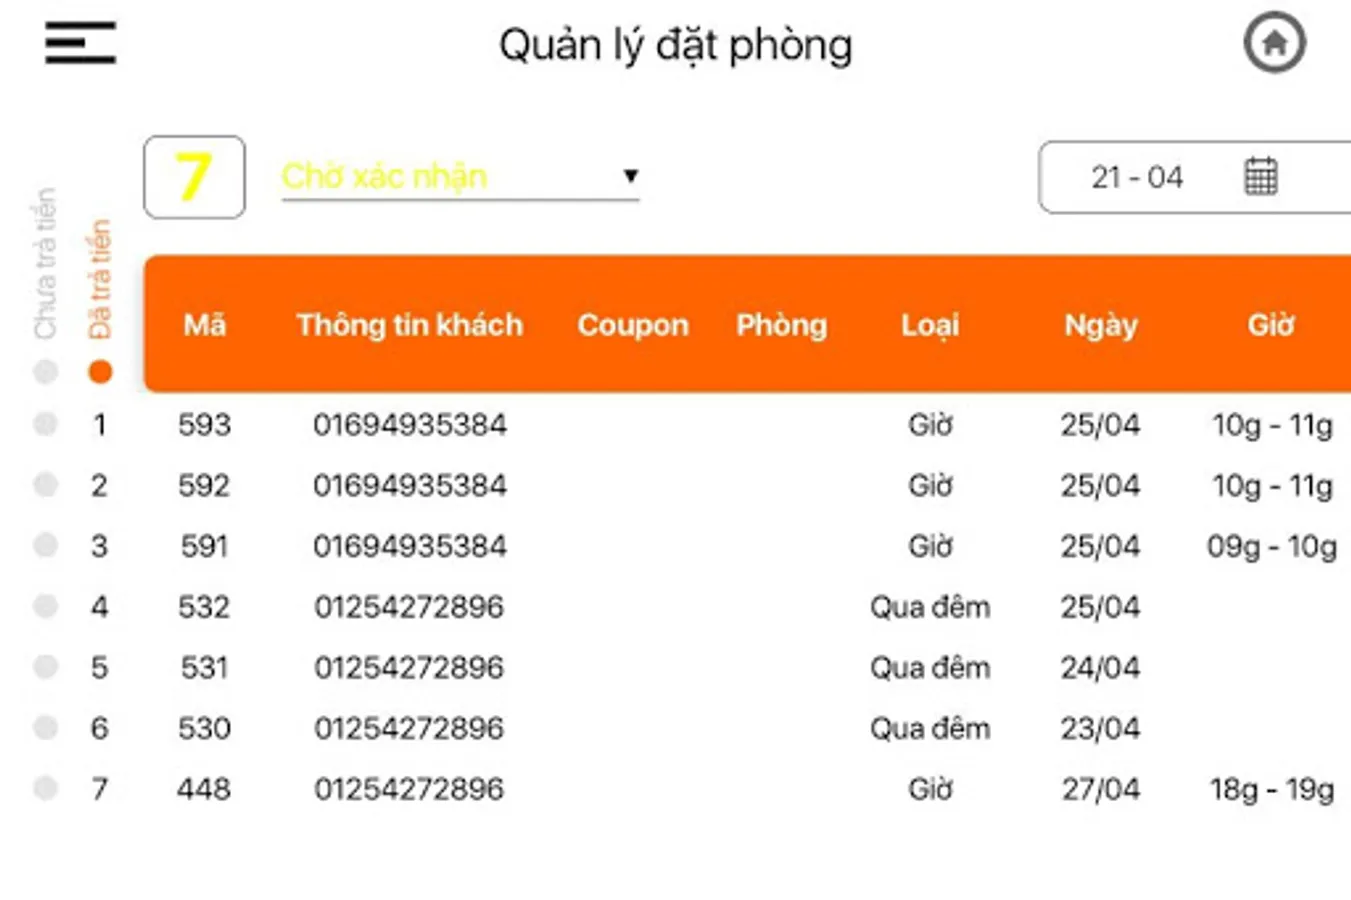Select the 09g - 10g time slot

click(x=1271, y=547)
